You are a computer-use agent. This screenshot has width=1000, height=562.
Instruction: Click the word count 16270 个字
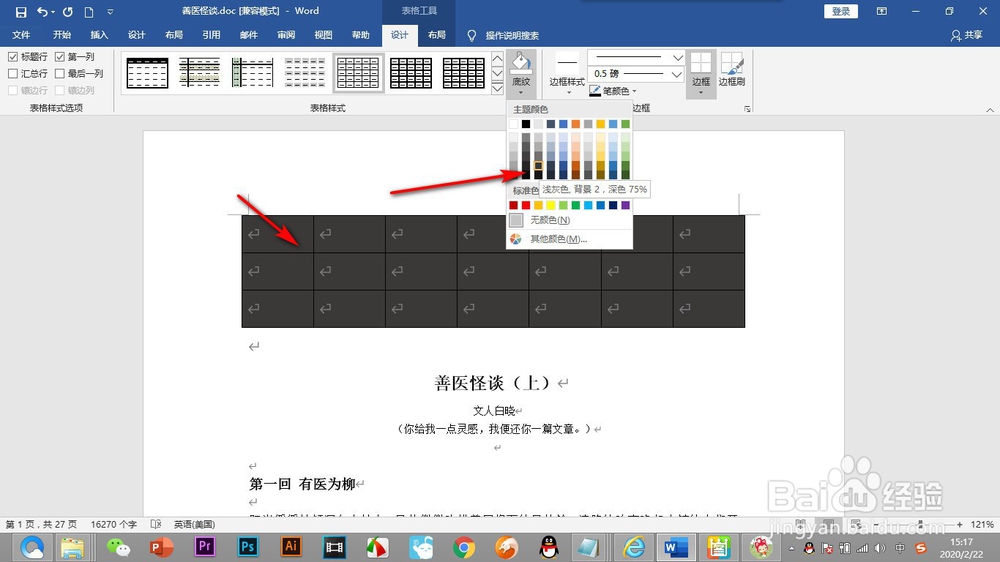(114, 524)
